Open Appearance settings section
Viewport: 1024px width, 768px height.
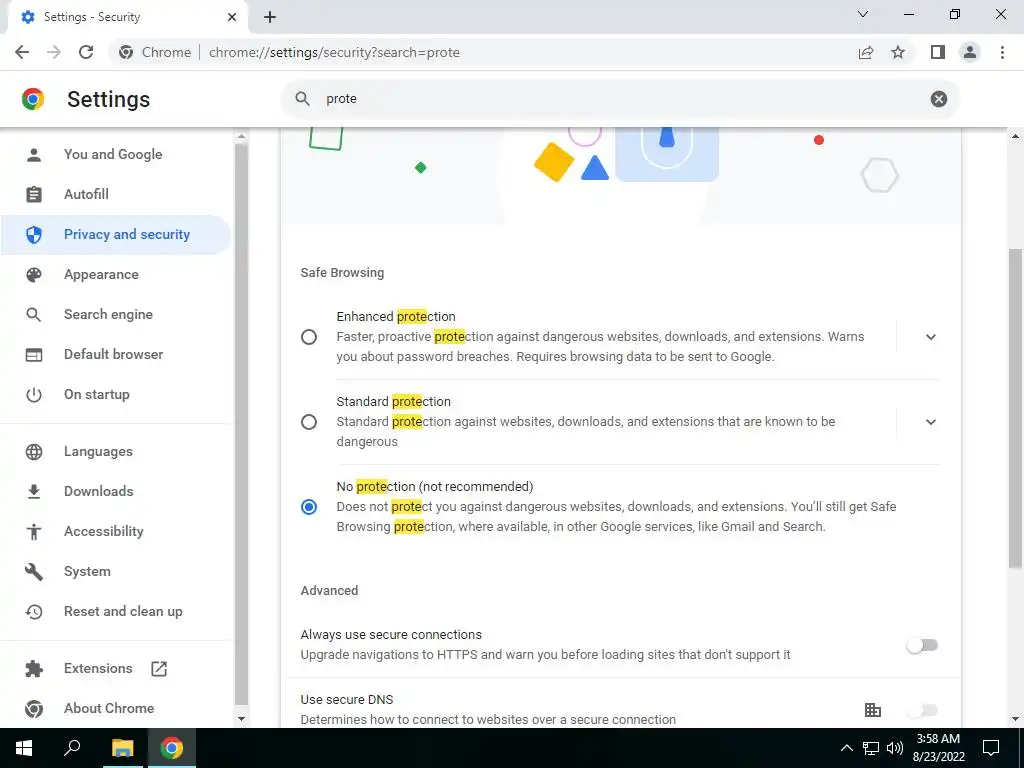click(116, 274)
